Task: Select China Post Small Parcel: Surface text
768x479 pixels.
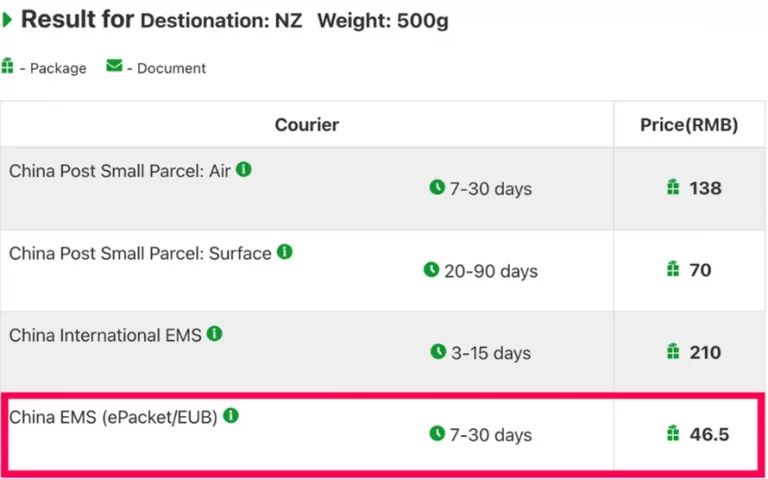Action: [x=140, y=253]
